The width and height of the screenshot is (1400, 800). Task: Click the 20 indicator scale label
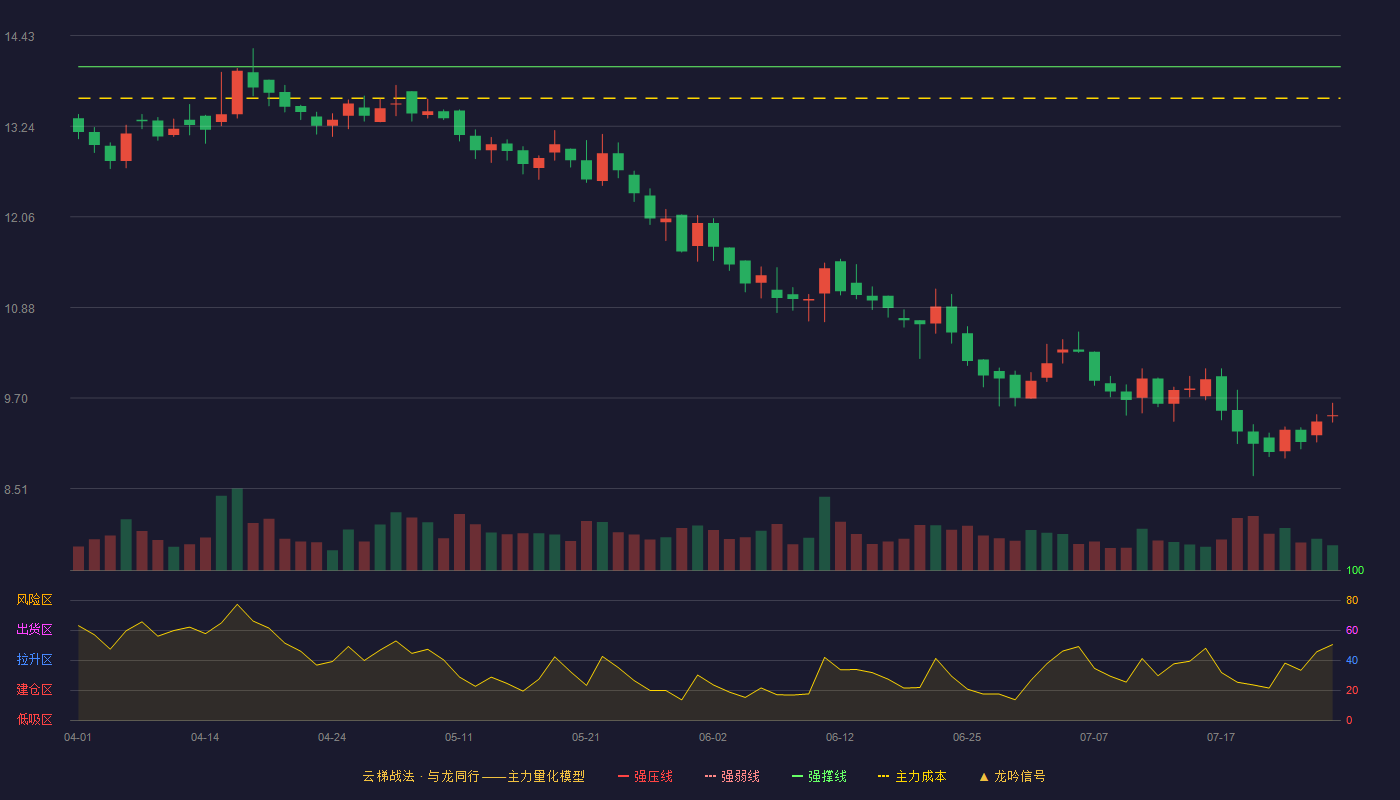[x=1352, y=690]
